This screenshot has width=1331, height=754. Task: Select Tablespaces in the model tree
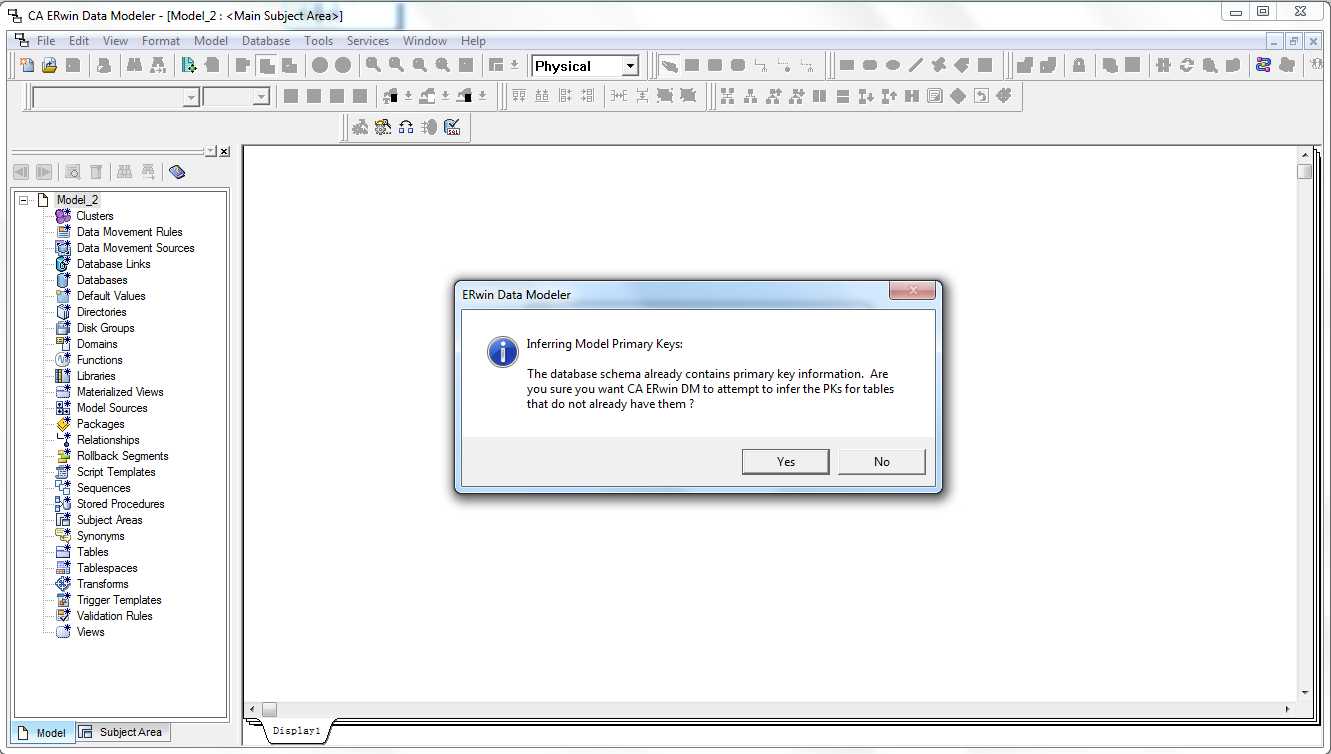(107, 568)
